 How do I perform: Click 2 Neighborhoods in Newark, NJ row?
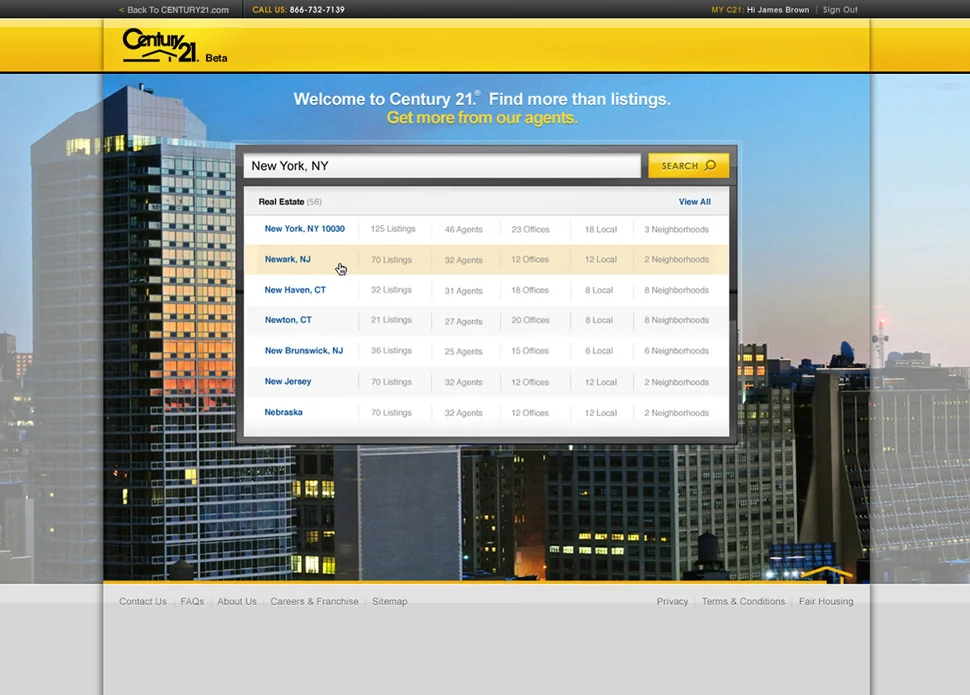(676, 260)
